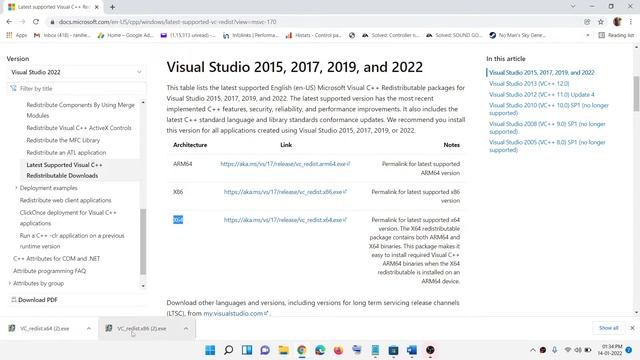The width and height of the screenshot is (640, 360).
Task: Open Microsoft Edge from taskbar
Action: [x=320, y=350]
